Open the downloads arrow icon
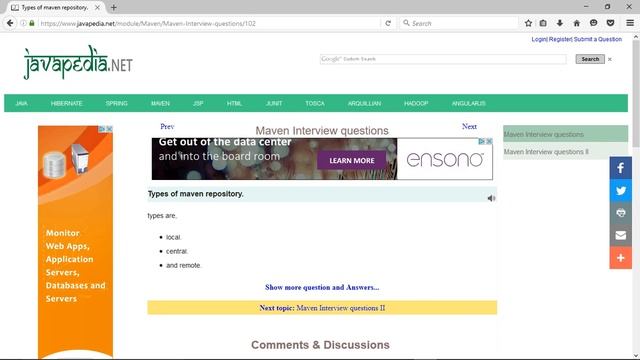640x360 pixels. (560, 23)
